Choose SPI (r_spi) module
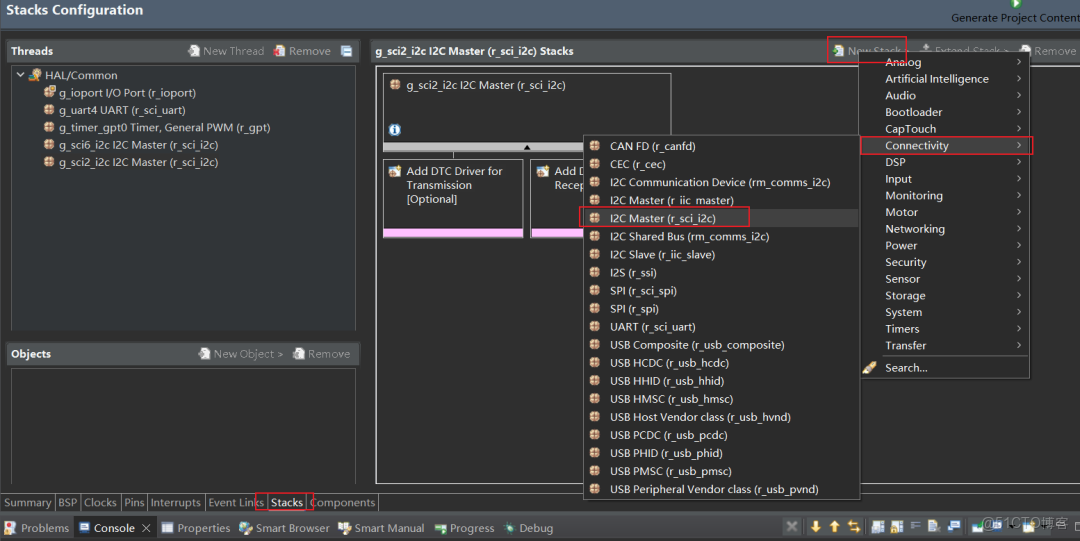 tap(721, 309)
